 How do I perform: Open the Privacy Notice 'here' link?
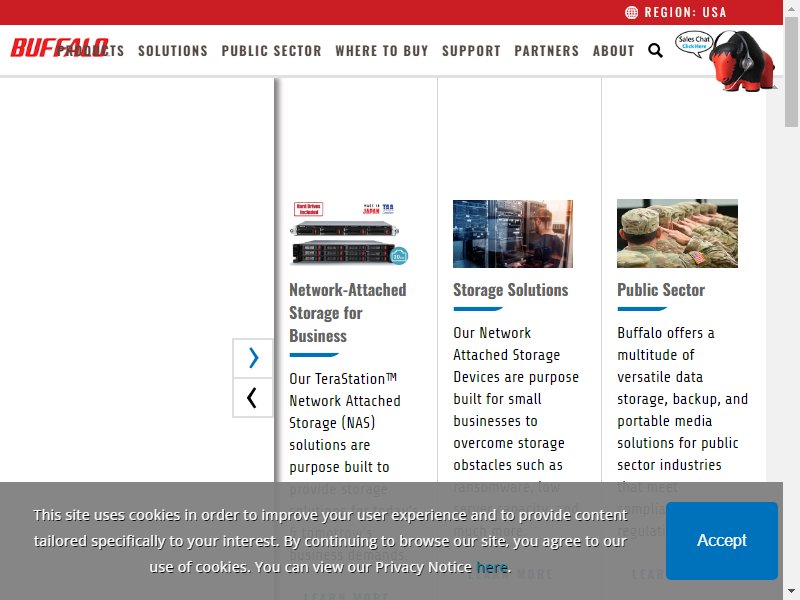tap(492, 567)
